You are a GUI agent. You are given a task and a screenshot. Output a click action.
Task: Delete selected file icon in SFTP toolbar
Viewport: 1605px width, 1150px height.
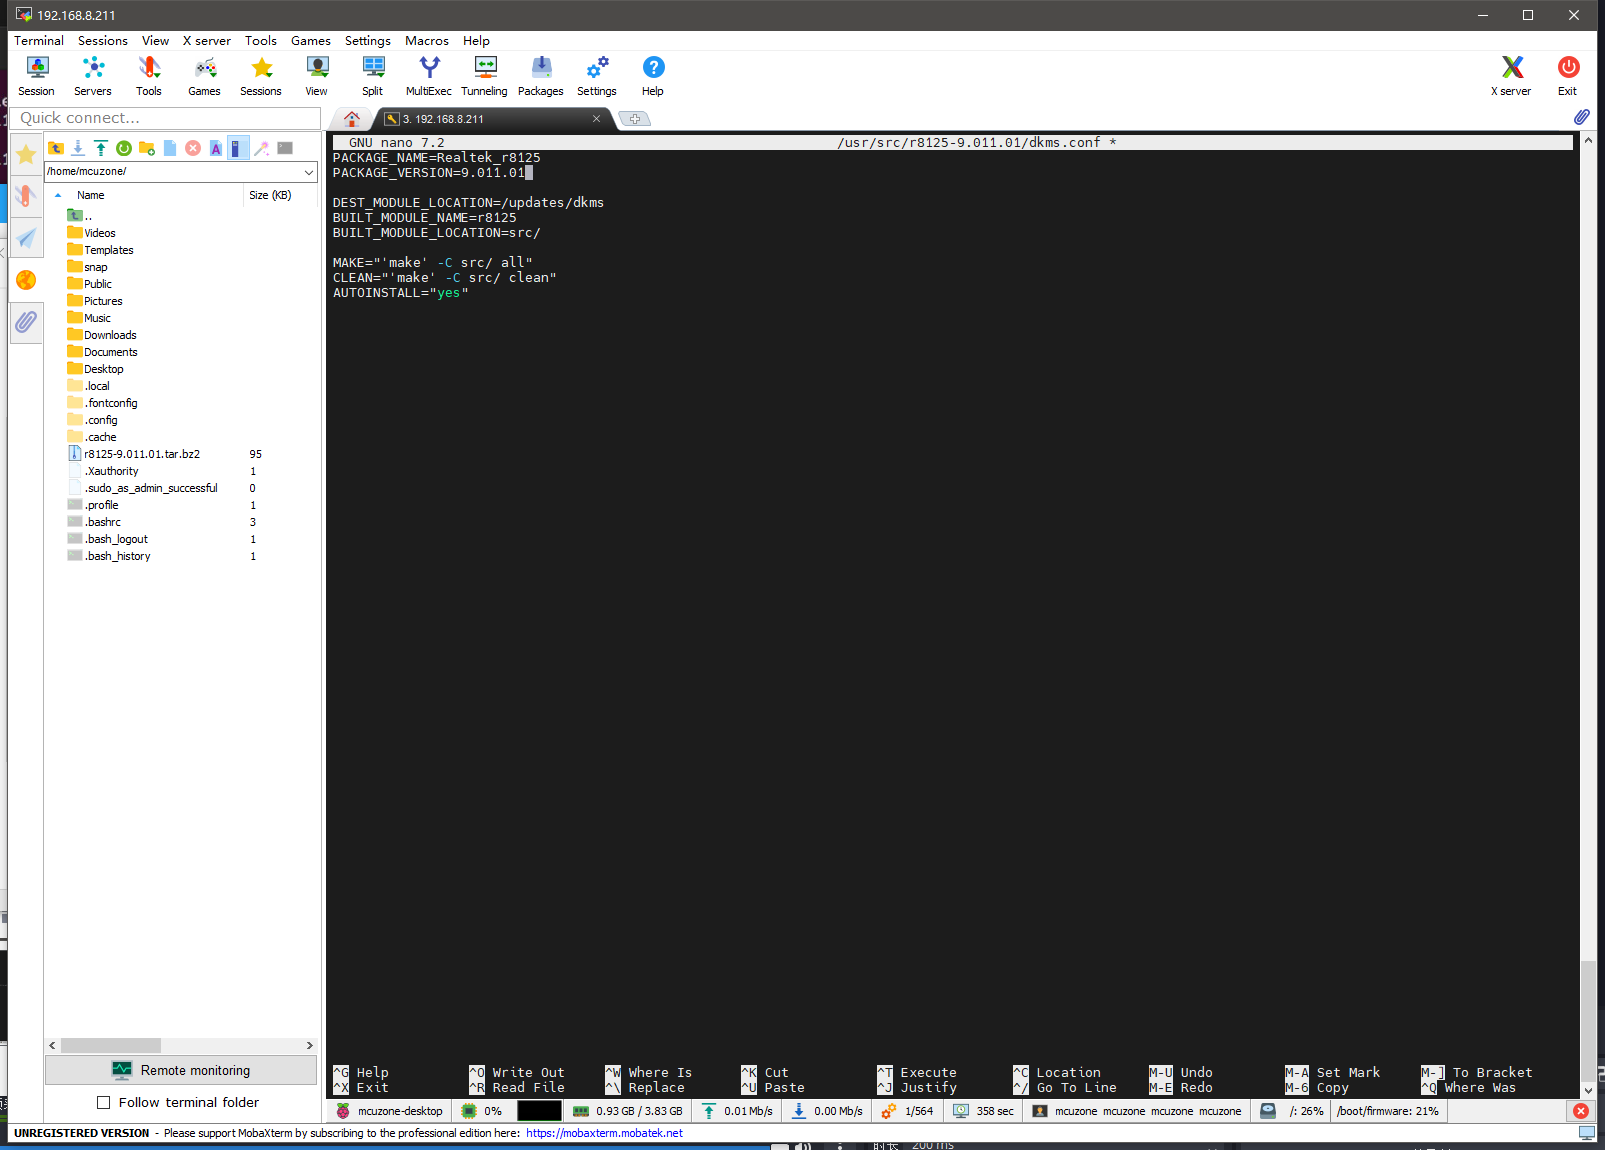point(193,148)
